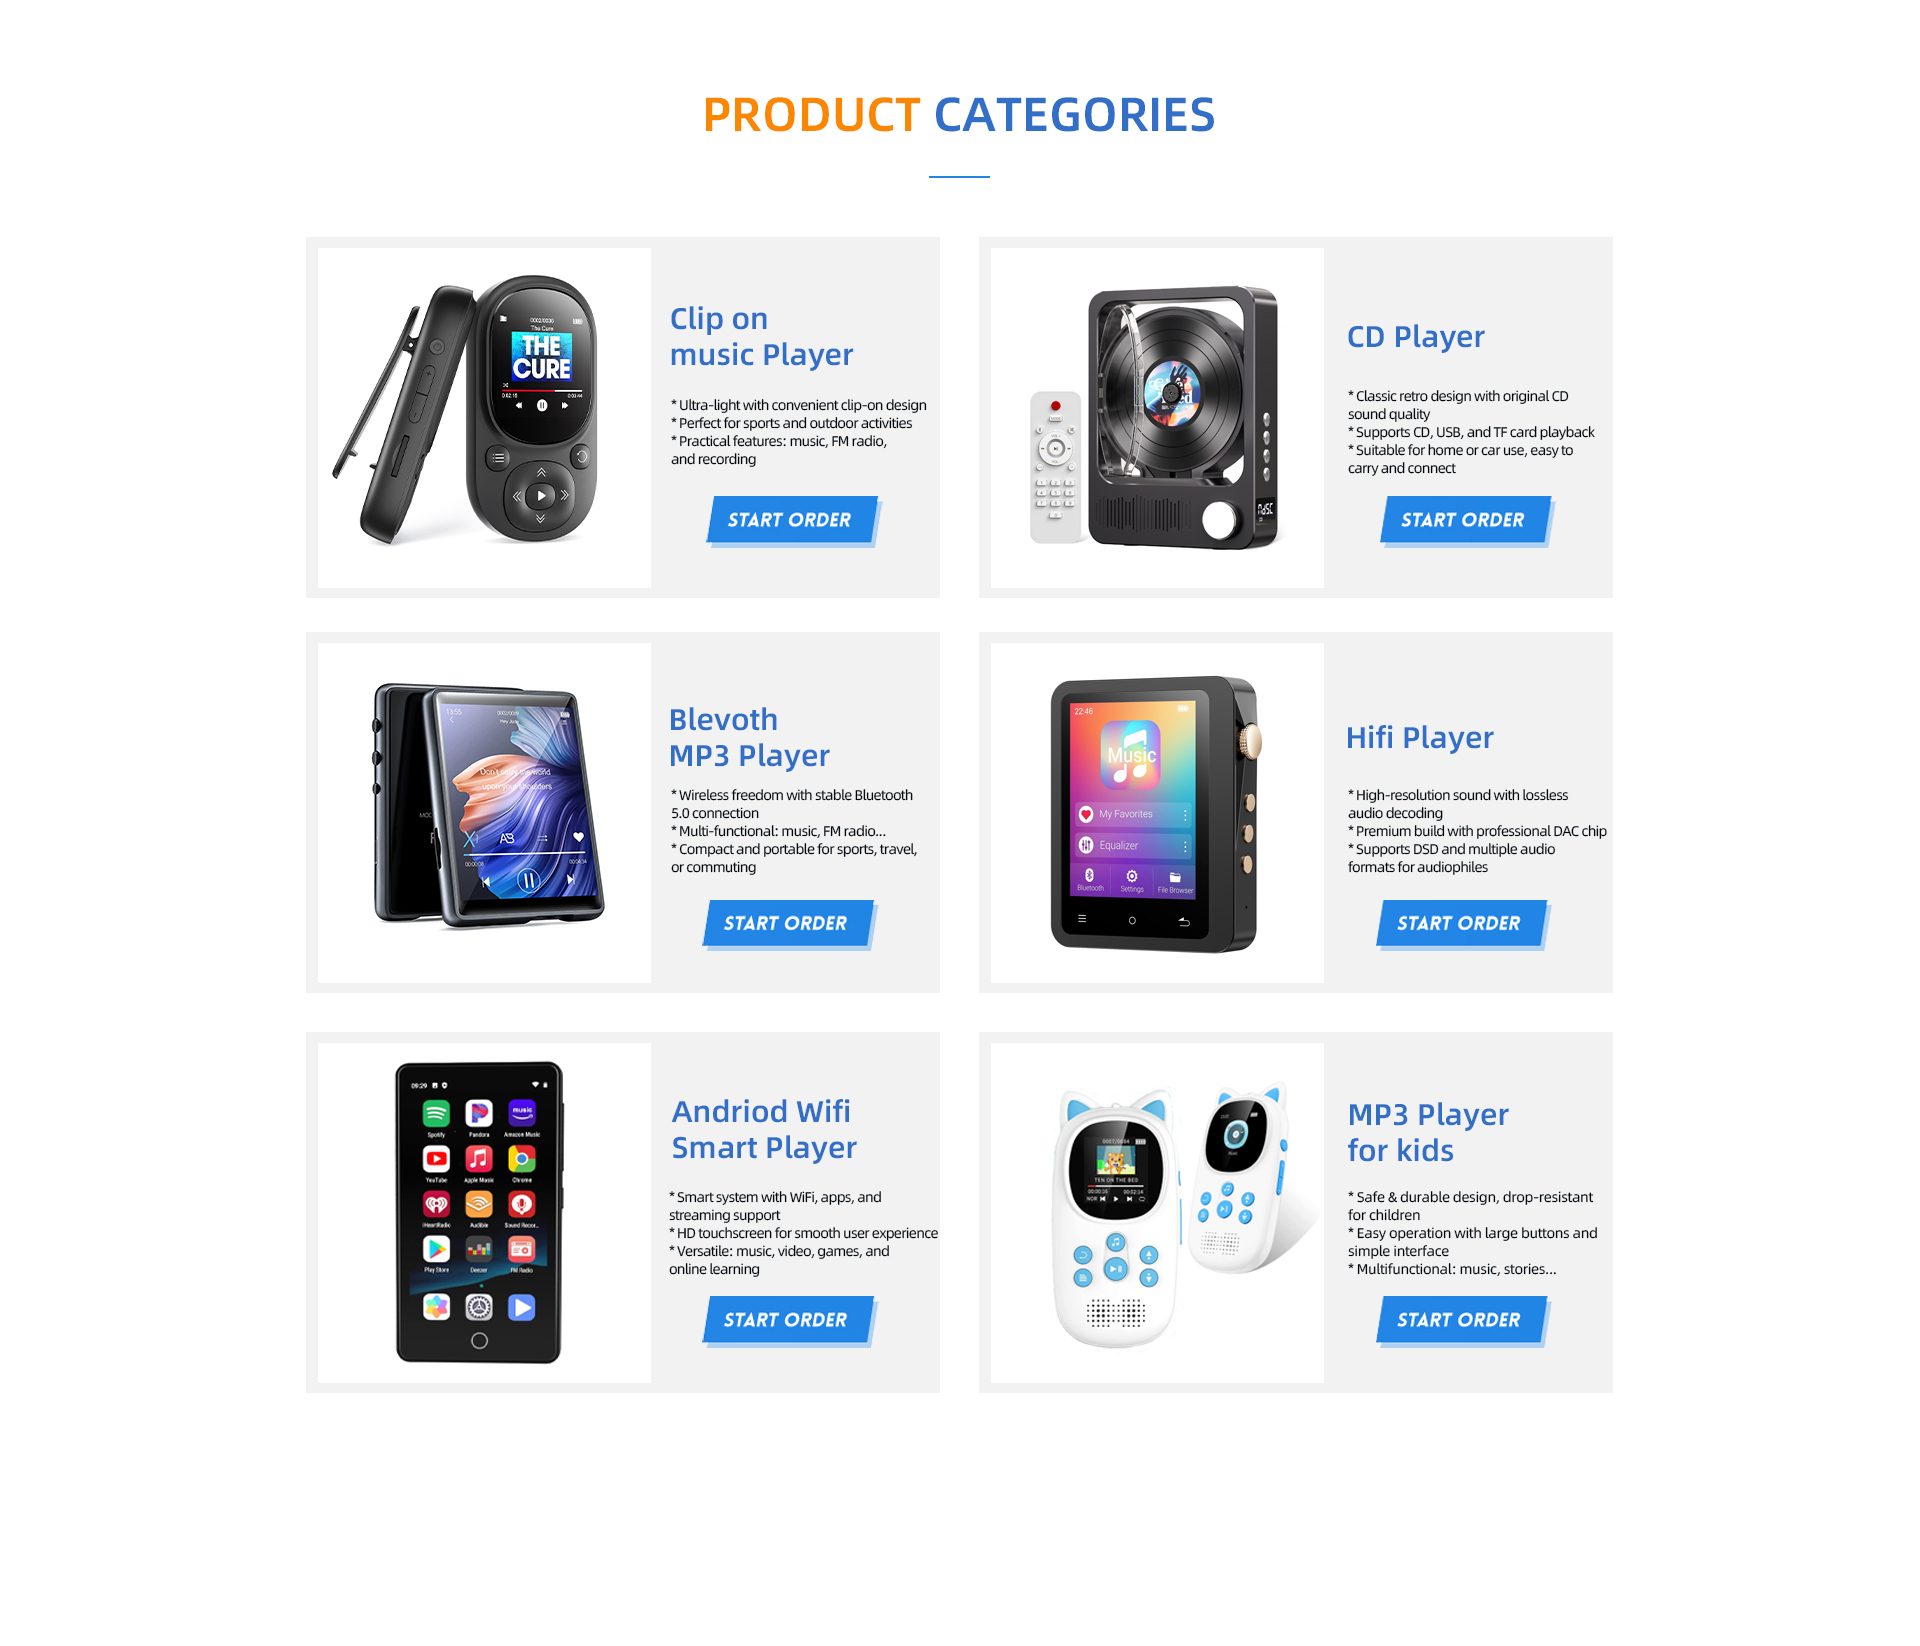This screenshot has width=1920, height=1646.
Task: Click START ORDER for MP3 Player for kids
Action: 1461,1320
